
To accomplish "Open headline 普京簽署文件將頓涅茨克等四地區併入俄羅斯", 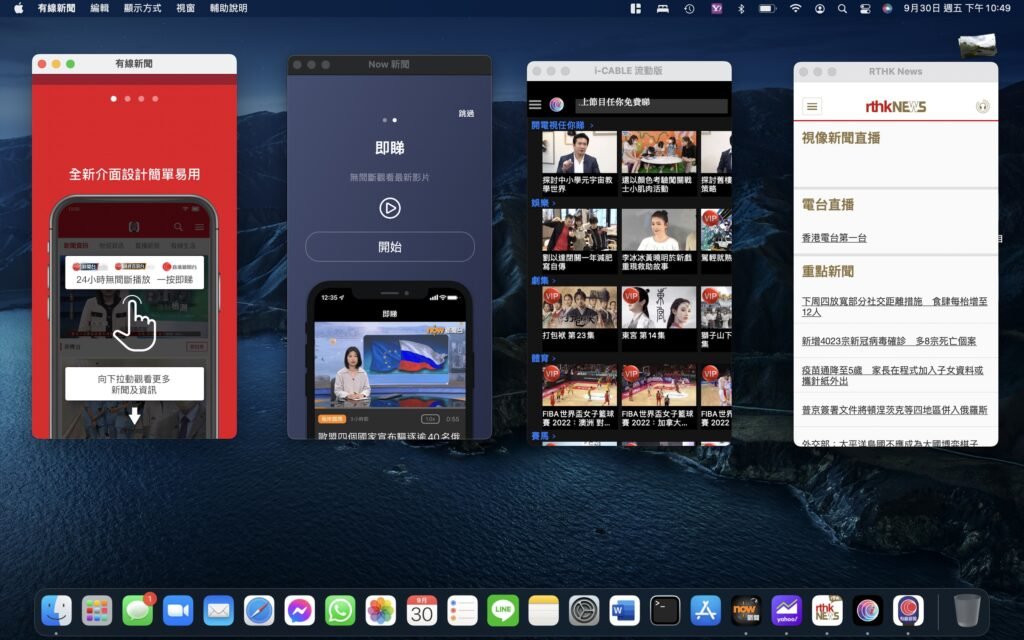I will 894,410.
